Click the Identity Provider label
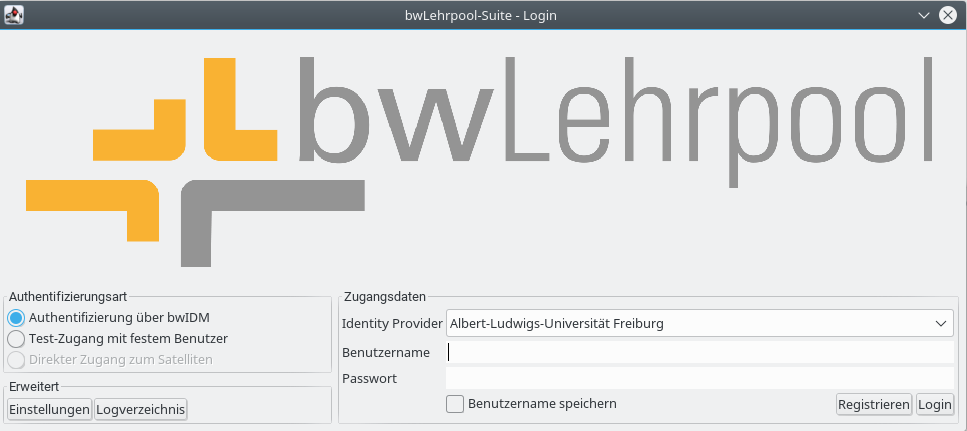Image resolution: width=967 pixels, height=431 pixels. (x=392, y=324)
